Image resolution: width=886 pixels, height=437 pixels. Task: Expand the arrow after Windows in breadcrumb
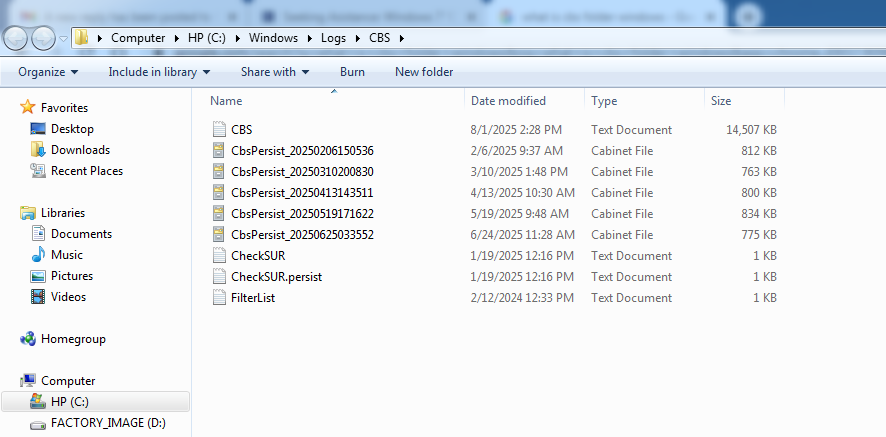click(310, 38)
